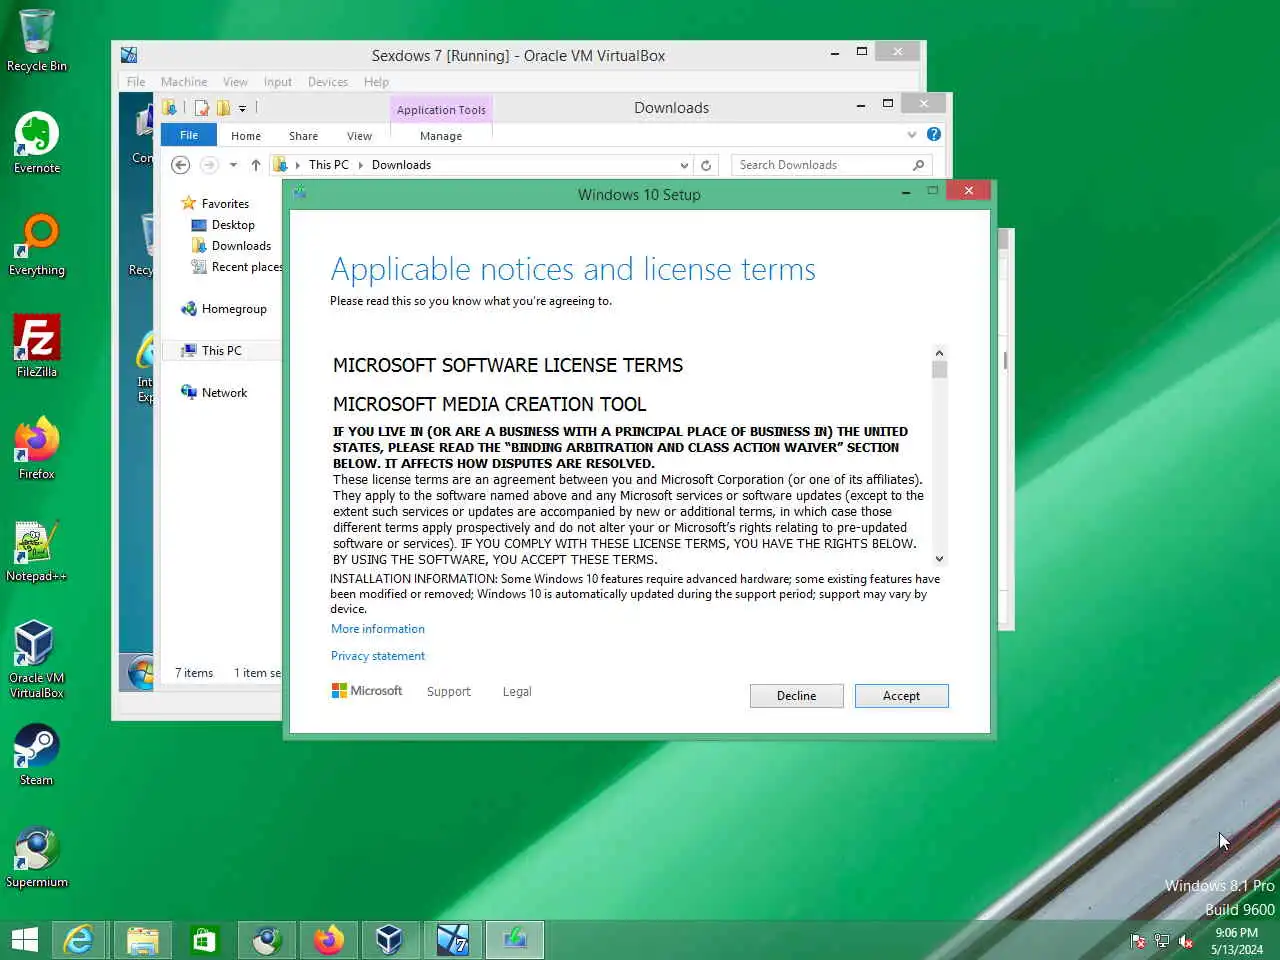Viewport: 1280px width, 960px height.
Task: Open the Input menu in VirtualBox
Action: (x=278, y=82)
